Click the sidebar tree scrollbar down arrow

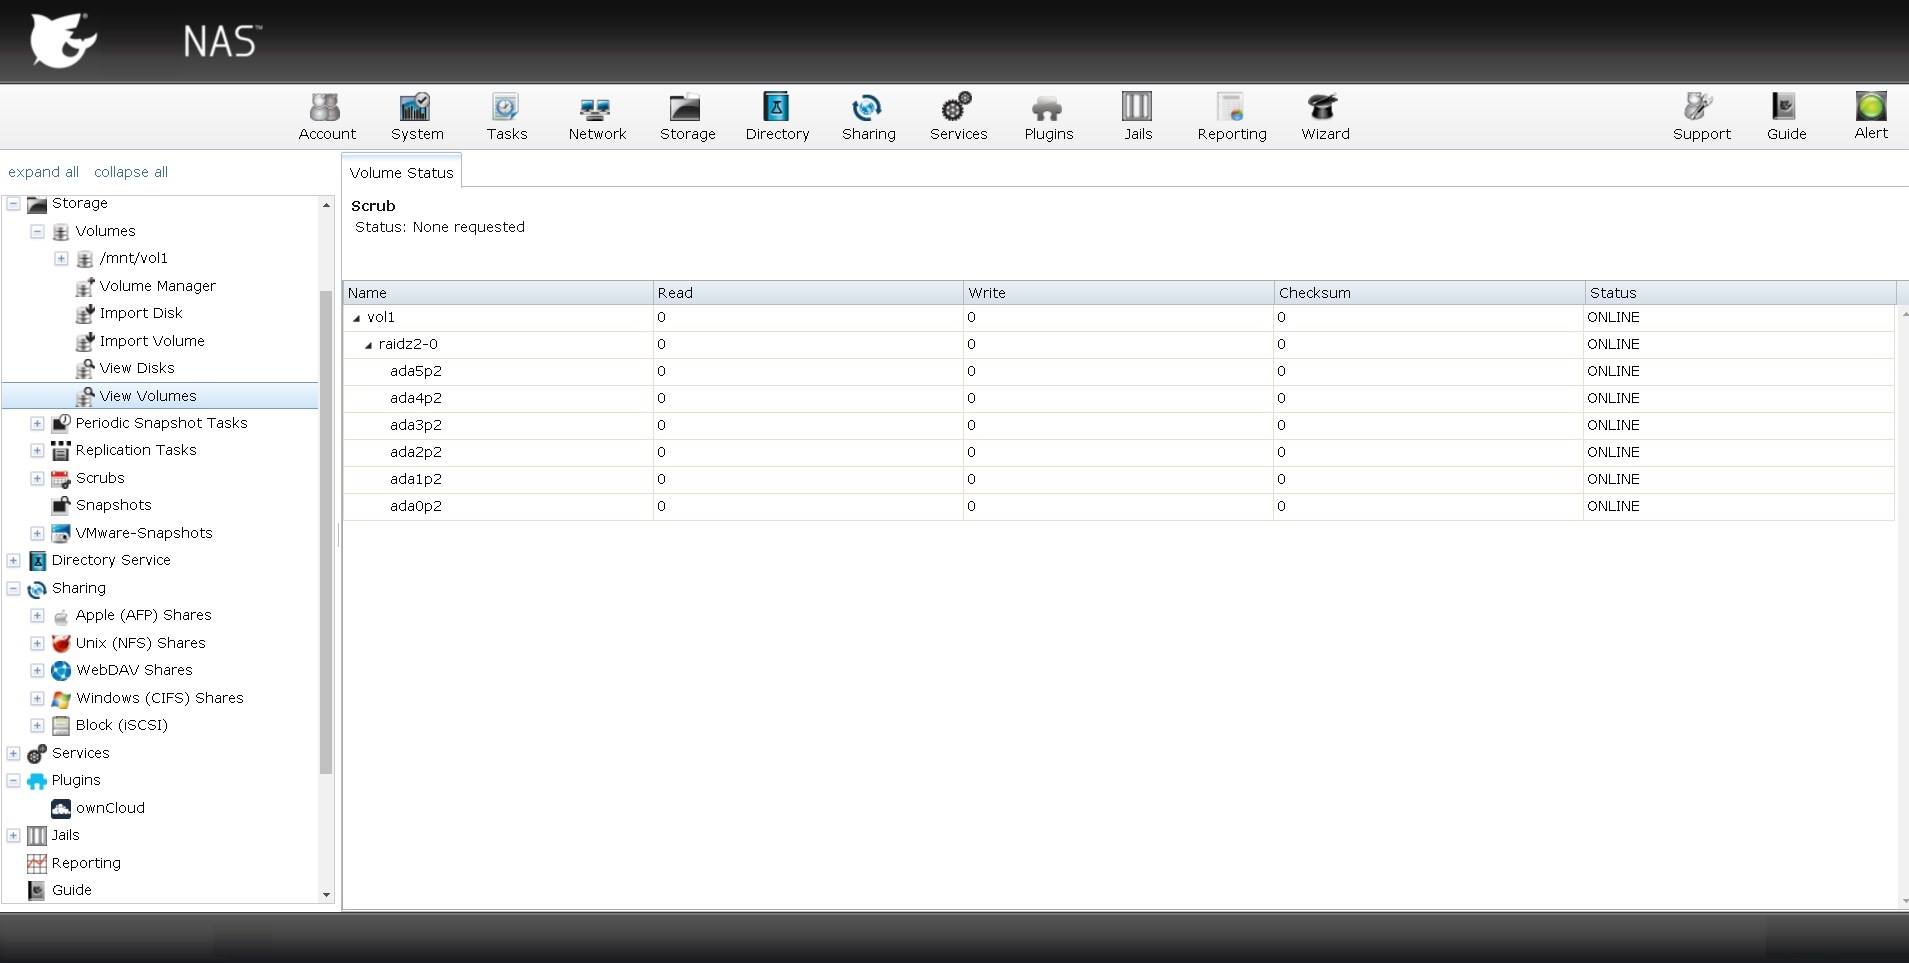[326, 895]
